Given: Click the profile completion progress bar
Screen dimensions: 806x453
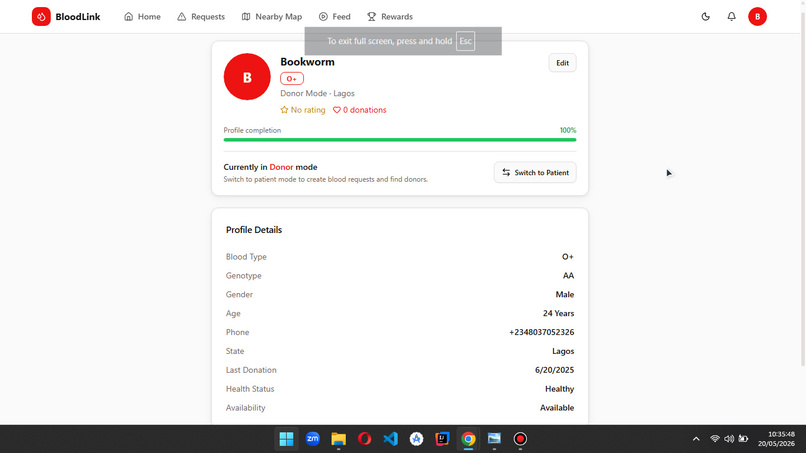Looking at the screenshot, I should [x=400, y=139].
